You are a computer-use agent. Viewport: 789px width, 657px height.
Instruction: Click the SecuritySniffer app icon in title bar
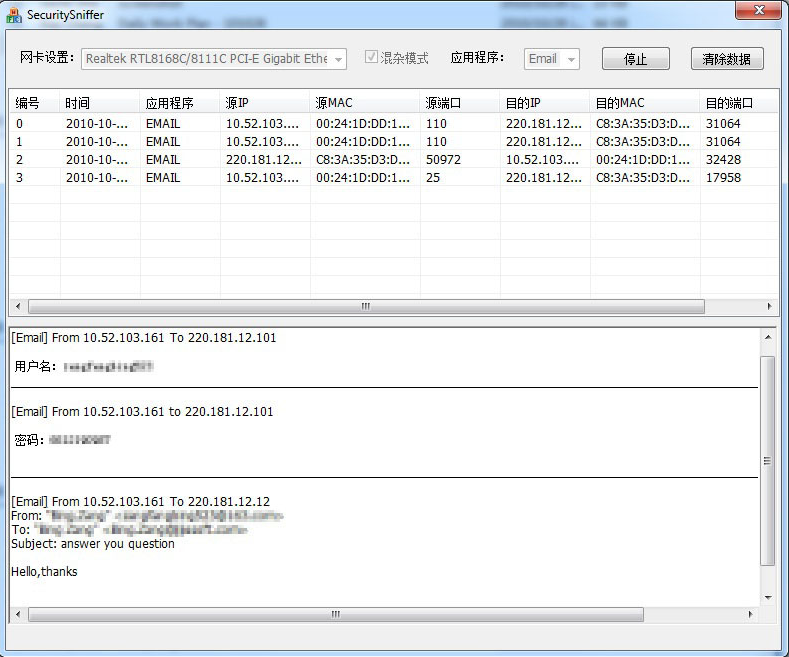[x=14, y=15]
